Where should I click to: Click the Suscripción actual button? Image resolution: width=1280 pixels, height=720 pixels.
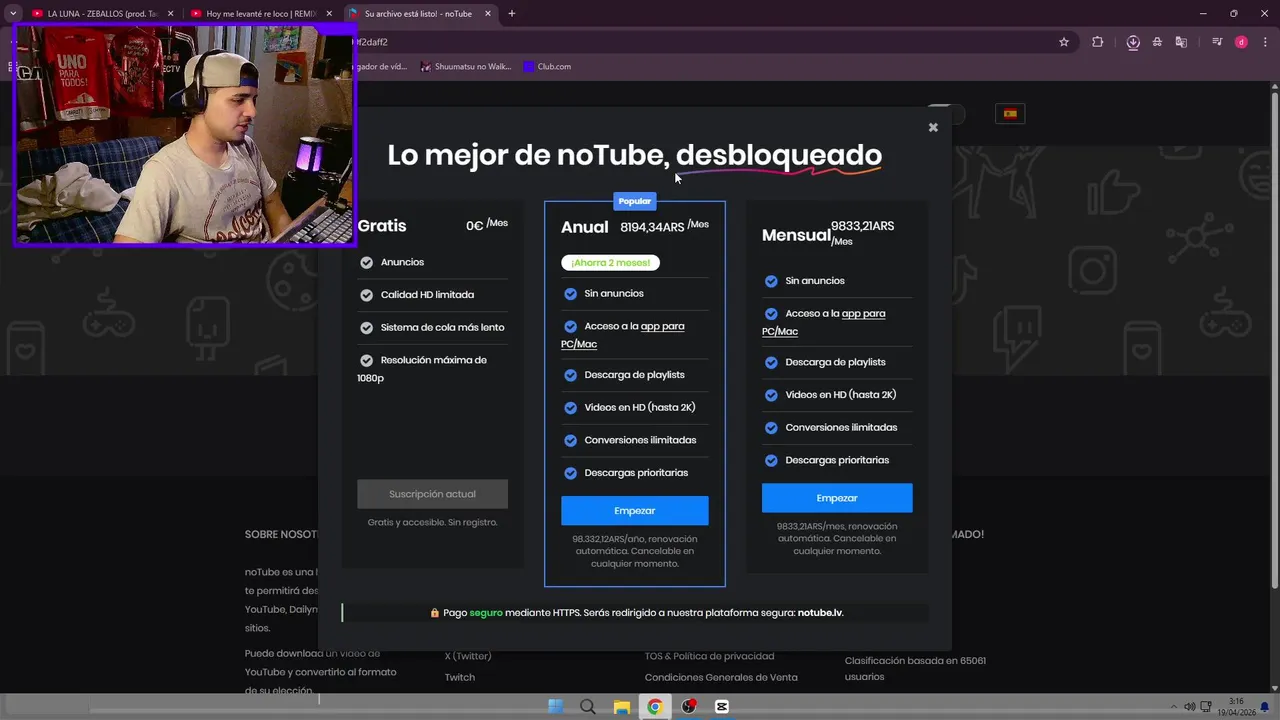click(x=432, y=494)
